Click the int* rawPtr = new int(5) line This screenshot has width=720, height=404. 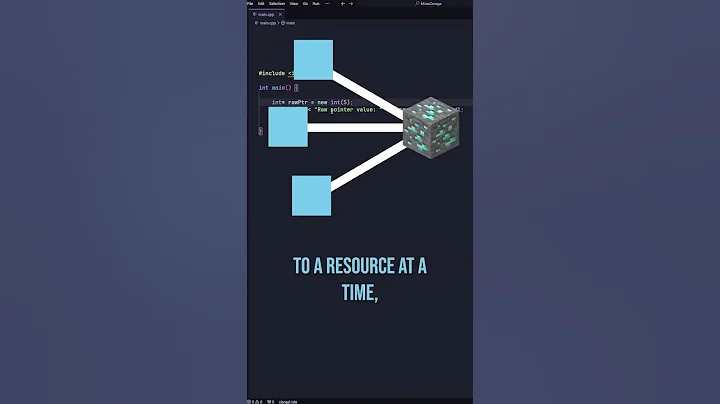312,102
